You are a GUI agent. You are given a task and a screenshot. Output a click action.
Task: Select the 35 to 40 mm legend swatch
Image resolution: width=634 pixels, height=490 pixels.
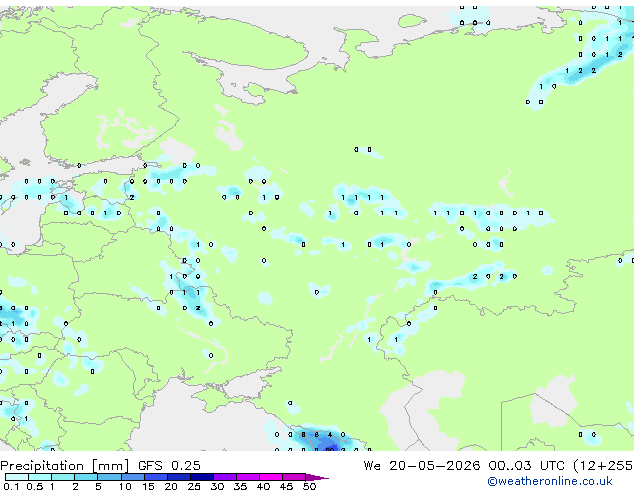coord(248,477)
